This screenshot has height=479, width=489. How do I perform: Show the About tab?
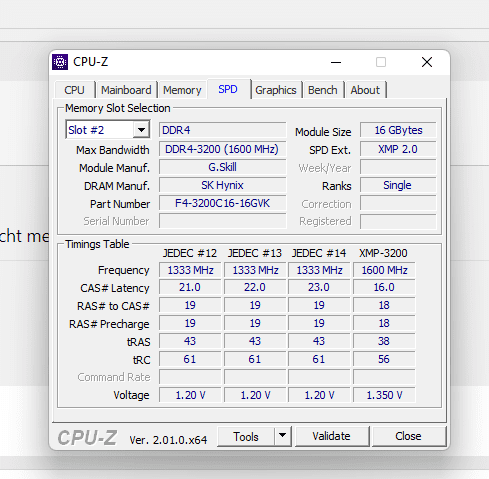click(365, 90)
